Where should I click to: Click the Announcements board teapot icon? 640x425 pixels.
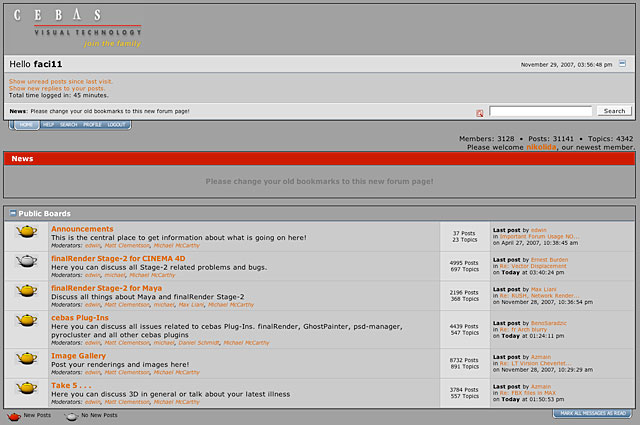click(27, 231)
